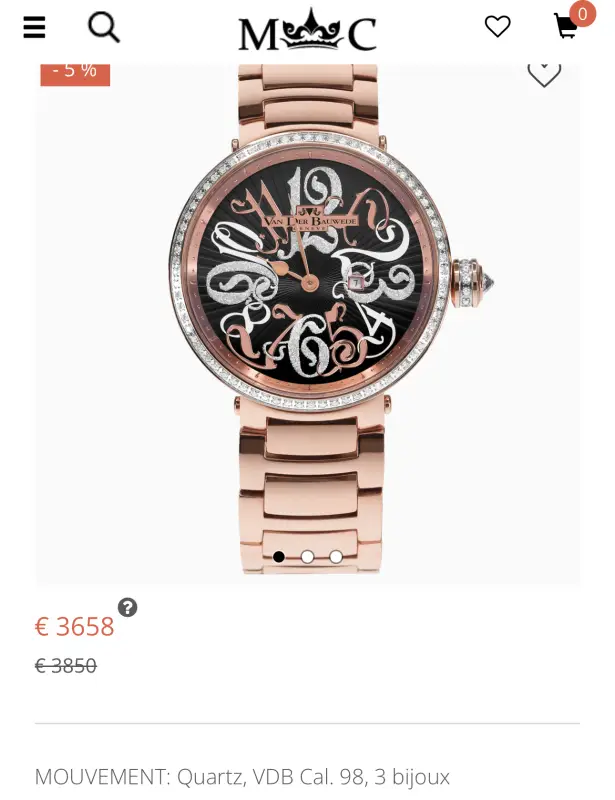The image size is (615, 800).
Task: Switch to the second image carousel dot
Action: (307, 557)
